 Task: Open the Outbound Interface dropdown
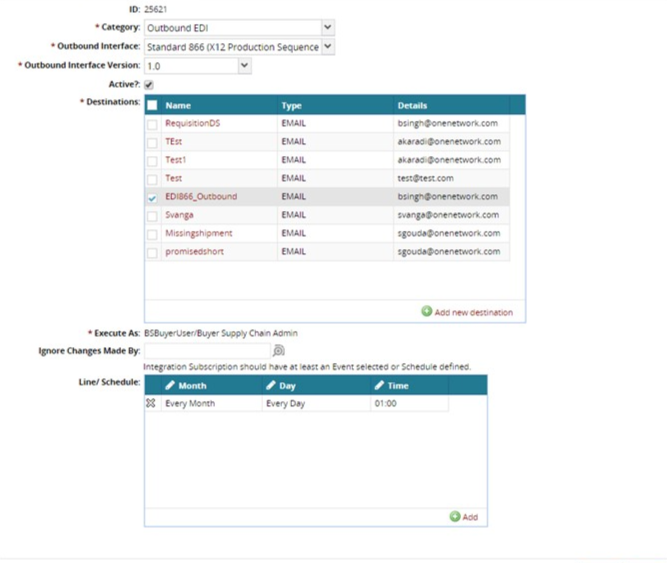coord(328,46)
